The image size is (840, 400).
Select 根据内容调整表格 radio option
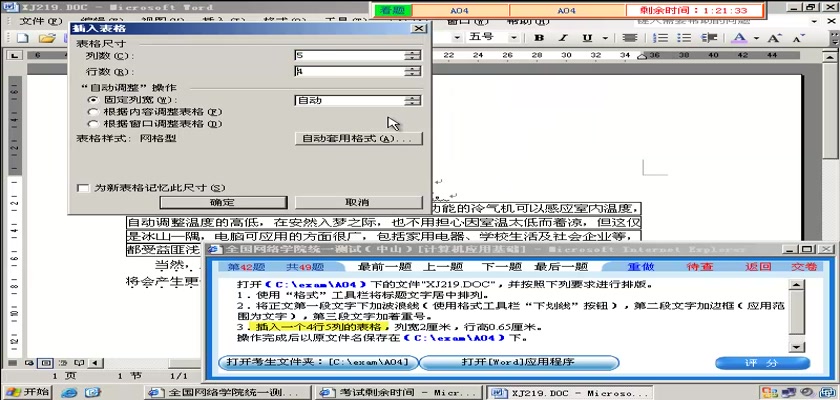93,112
